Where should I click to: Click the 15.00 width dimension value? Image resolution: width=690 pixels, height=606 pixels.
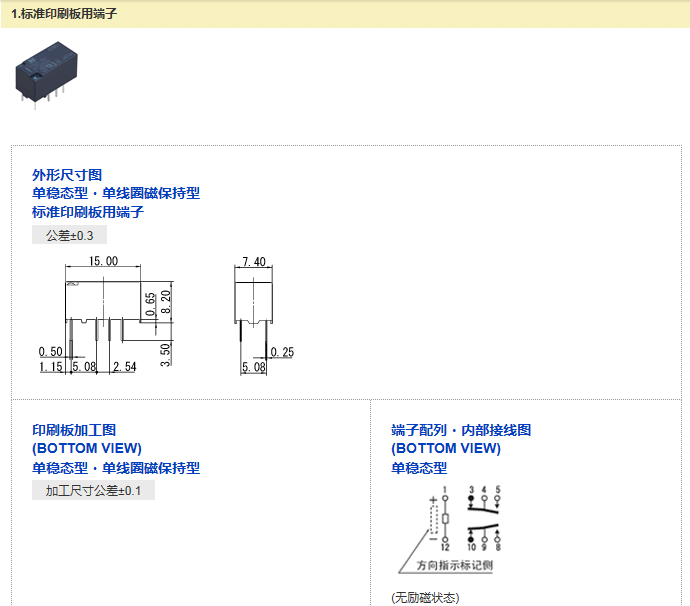[x=103, y=261]
